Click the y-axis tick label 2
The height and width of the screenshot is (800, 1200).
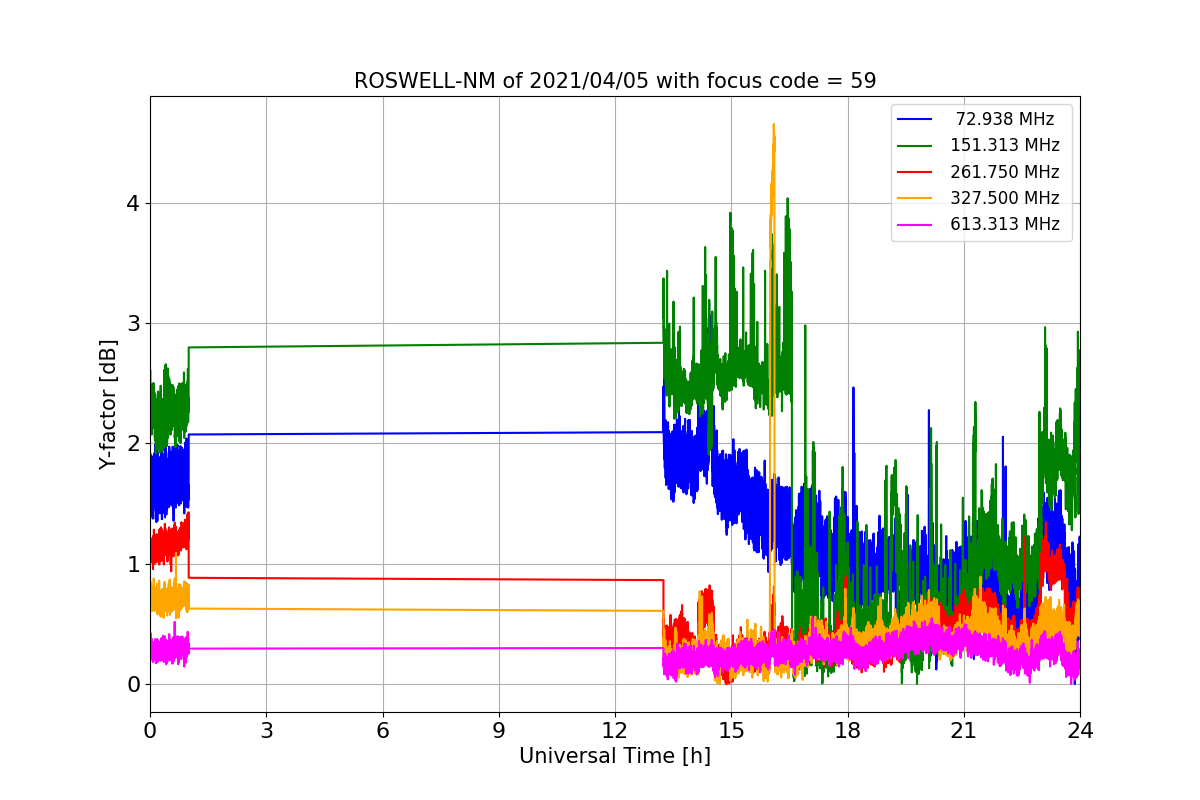click(132, 444)
